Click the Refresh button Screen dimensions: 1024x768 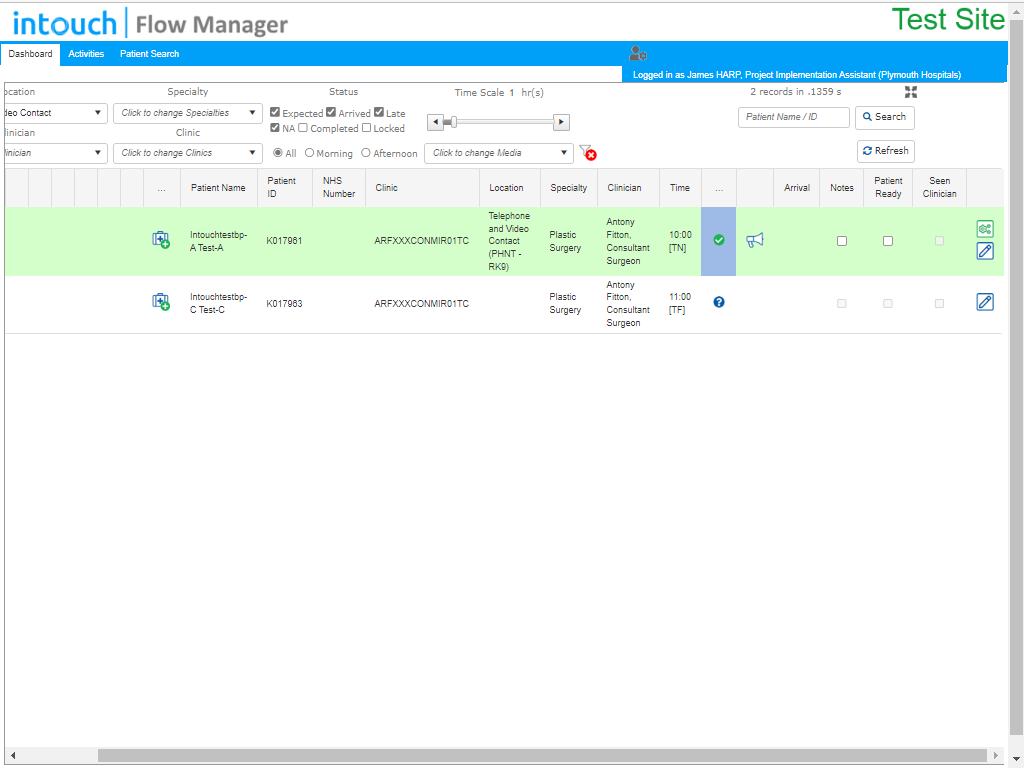(886, 151)
